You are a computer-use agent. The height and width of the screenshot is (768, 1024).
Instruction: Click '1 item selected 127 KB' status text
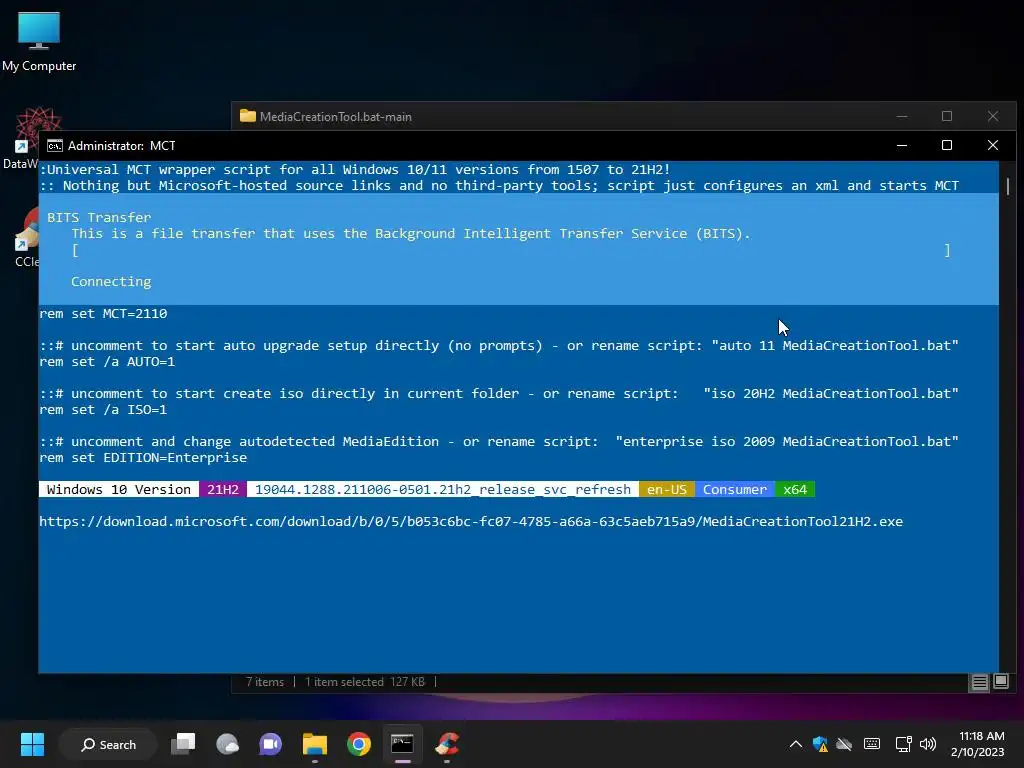(364, 682)
